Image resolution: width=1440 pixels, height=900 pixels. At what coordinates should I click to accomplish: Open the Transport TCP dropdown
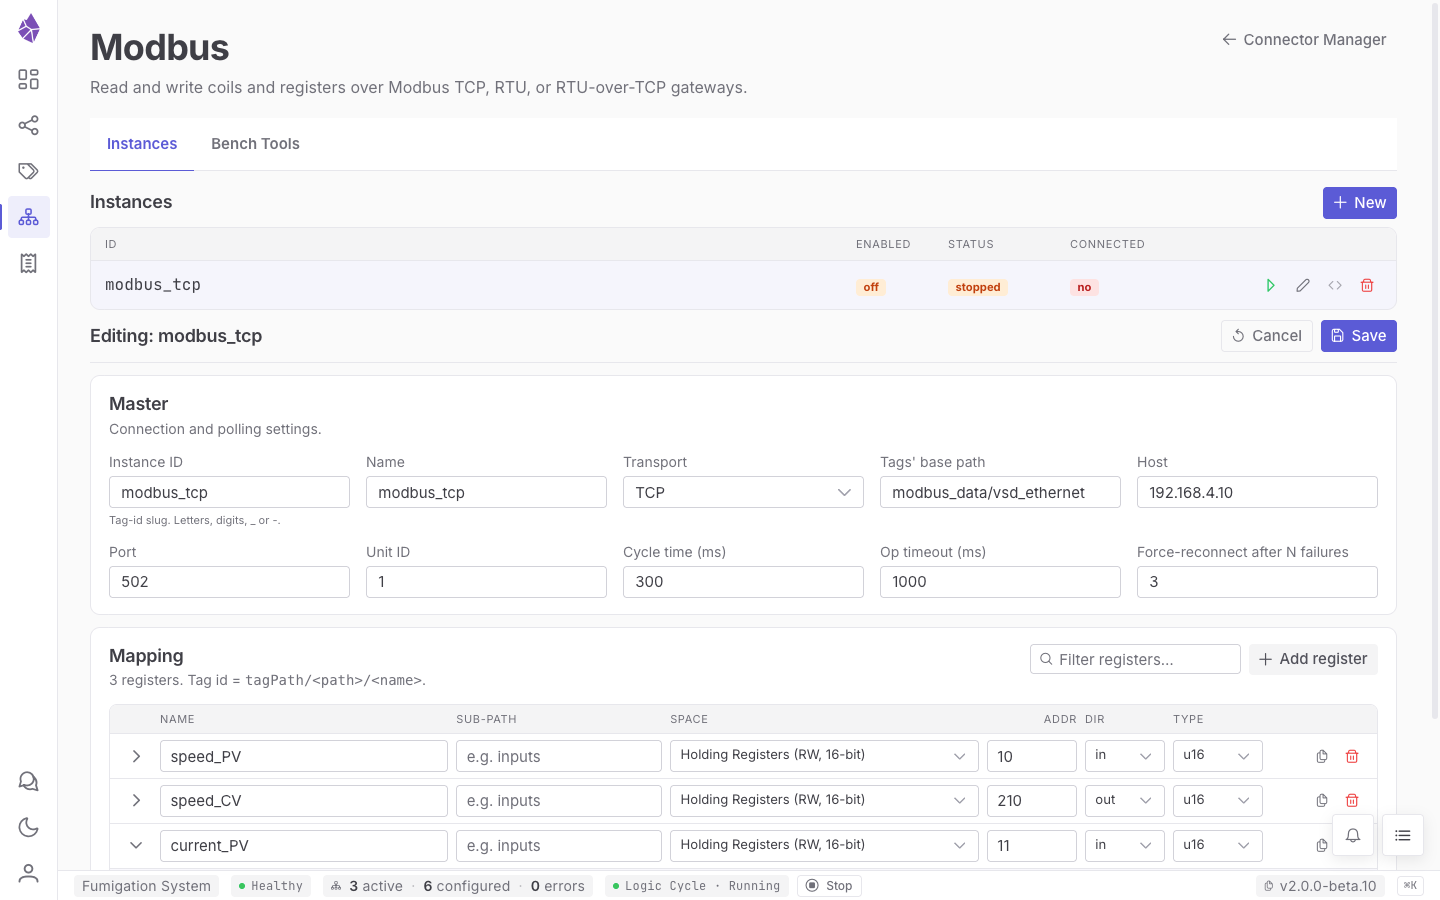(743, 492)
